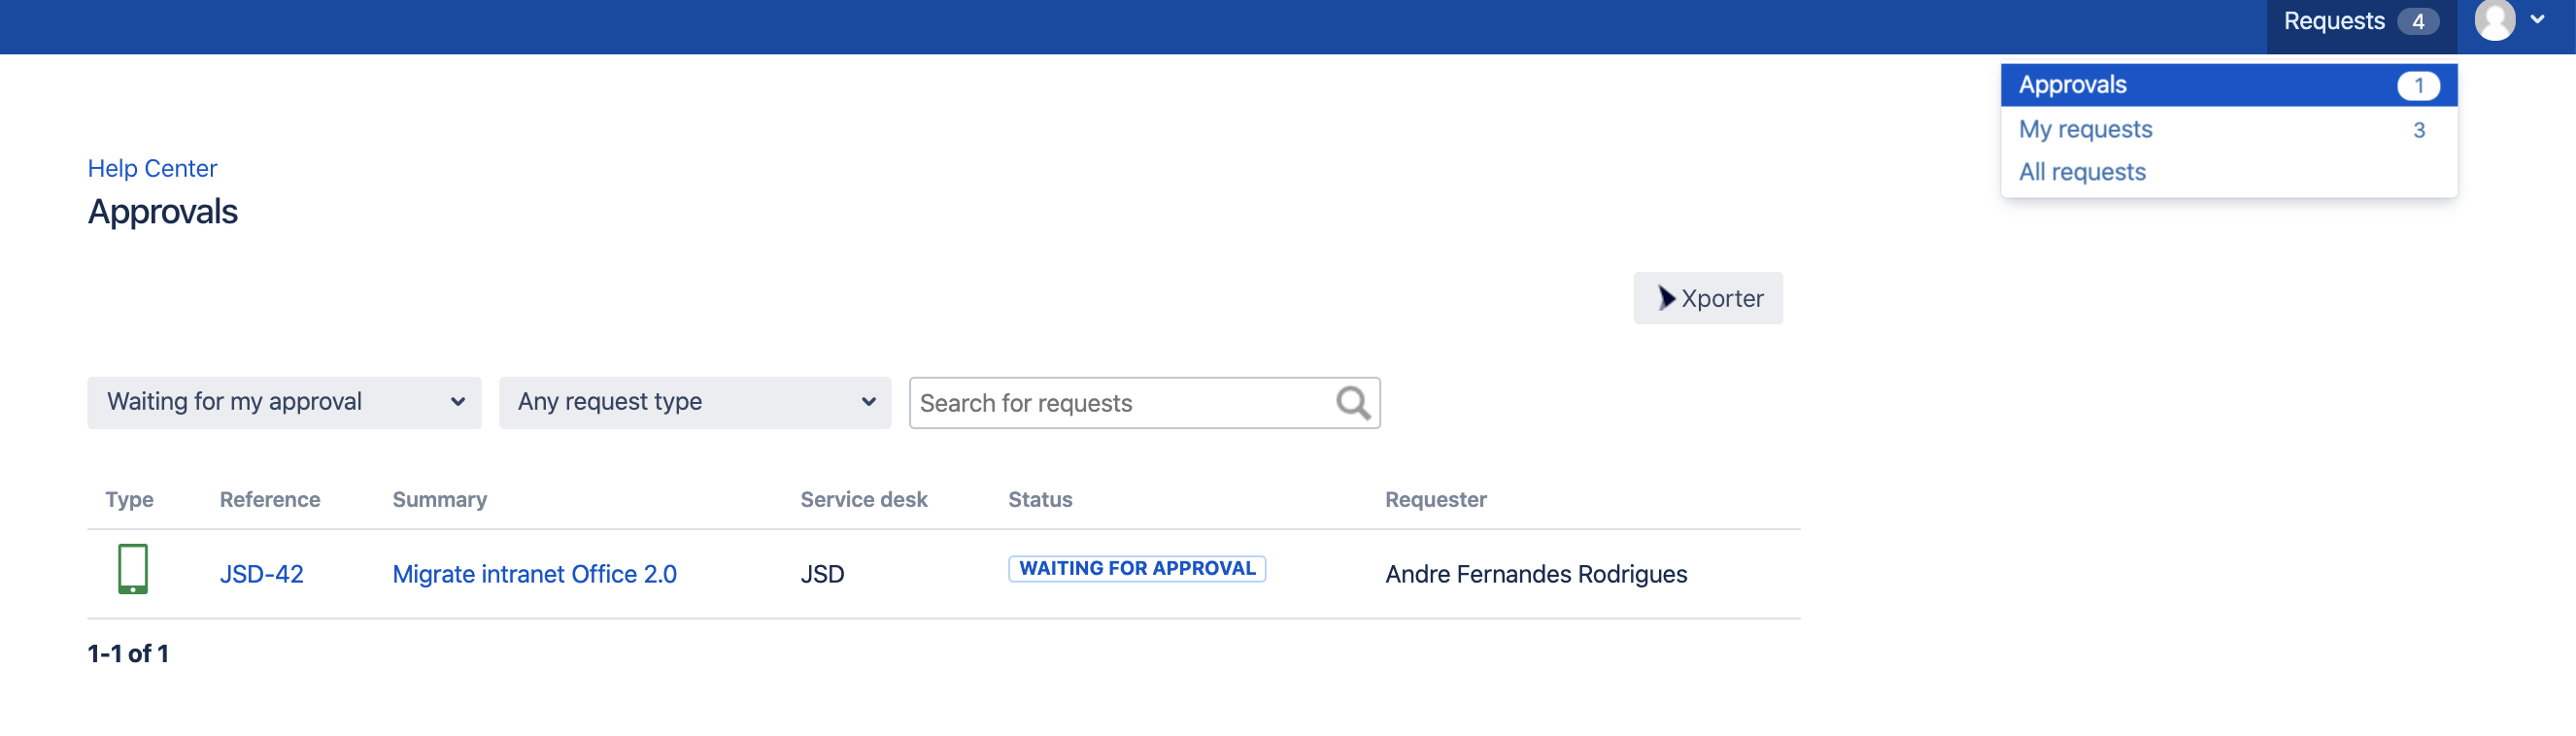Click the Xporter arrow logo icon
The width and height of the screenshot is (2576, 736).
[1665, 298]
